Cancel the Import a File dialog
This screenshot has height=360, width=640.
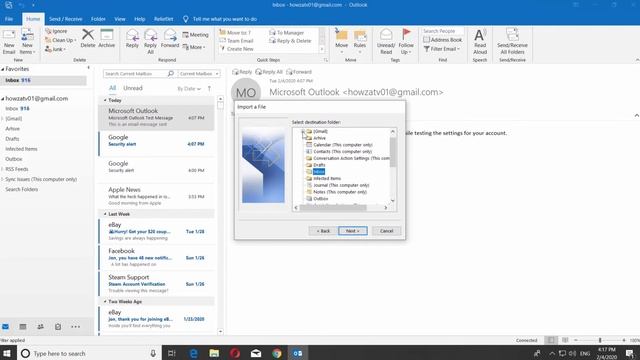click(x=386, y=231)
